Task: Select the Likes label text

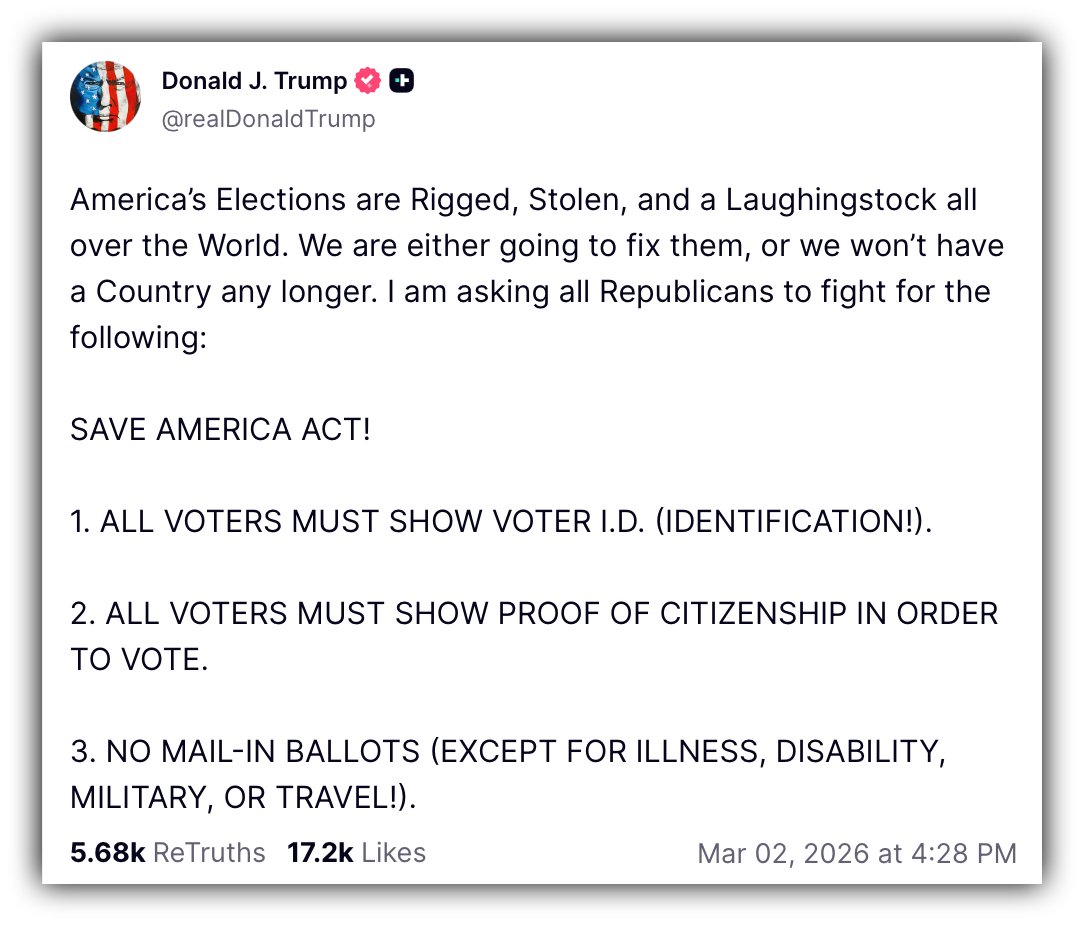Action: point(394,853)
